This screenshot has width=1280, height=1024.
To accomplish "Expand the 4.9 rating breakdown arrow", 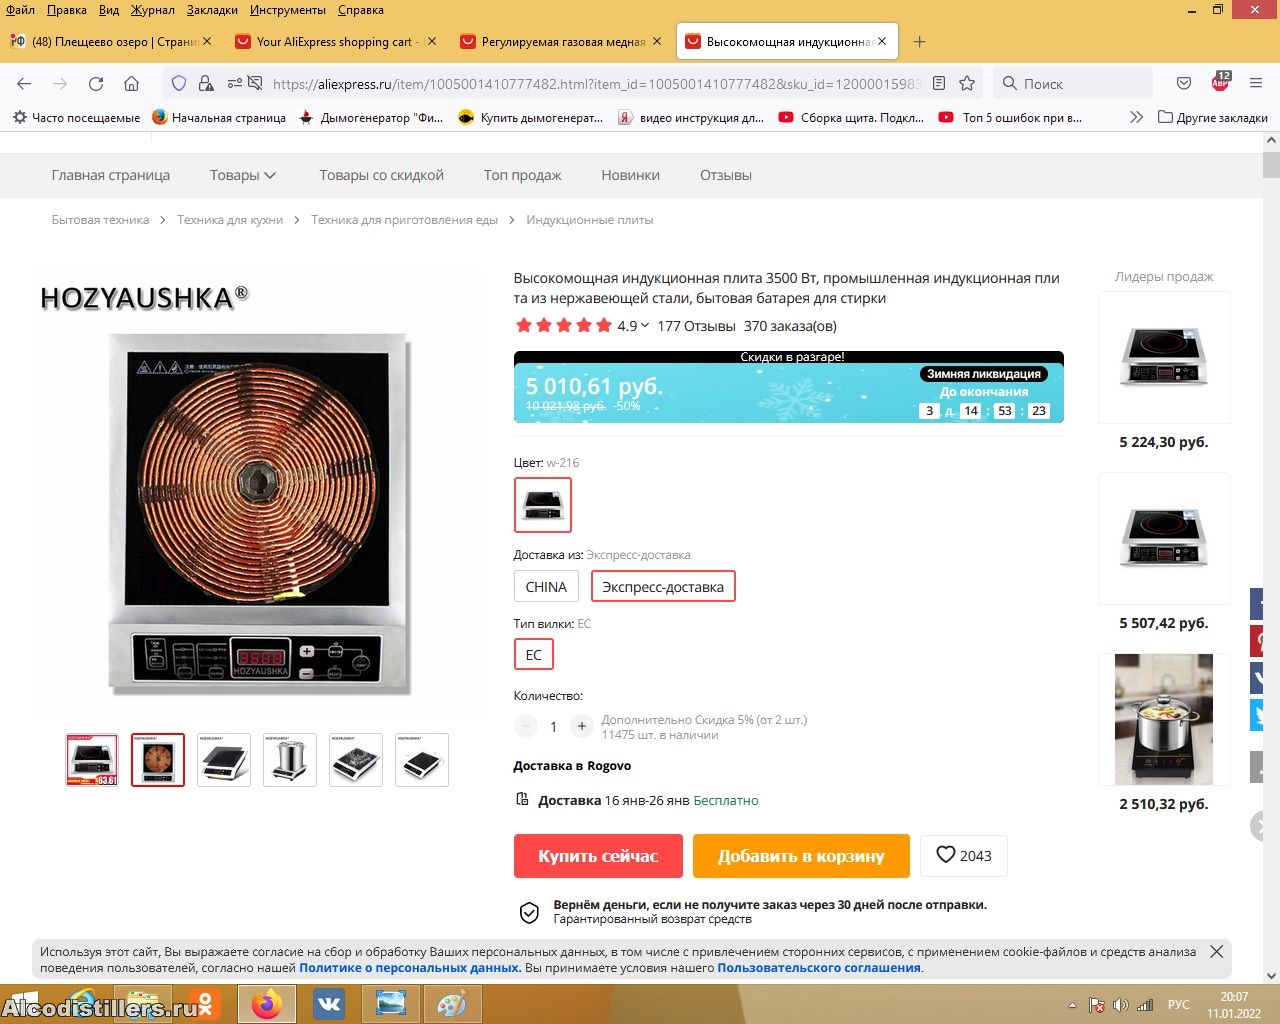I will (645, 326).
